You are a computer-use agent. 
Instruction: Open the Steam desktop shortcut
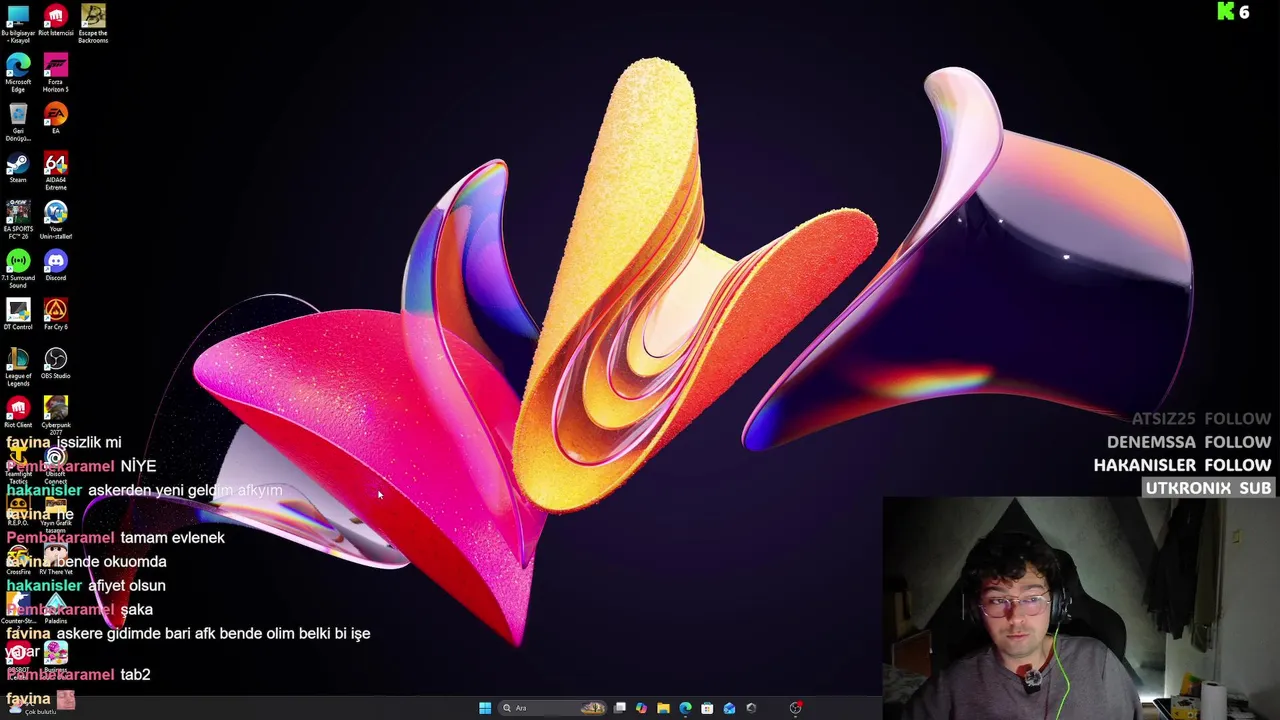coord(18,167)
